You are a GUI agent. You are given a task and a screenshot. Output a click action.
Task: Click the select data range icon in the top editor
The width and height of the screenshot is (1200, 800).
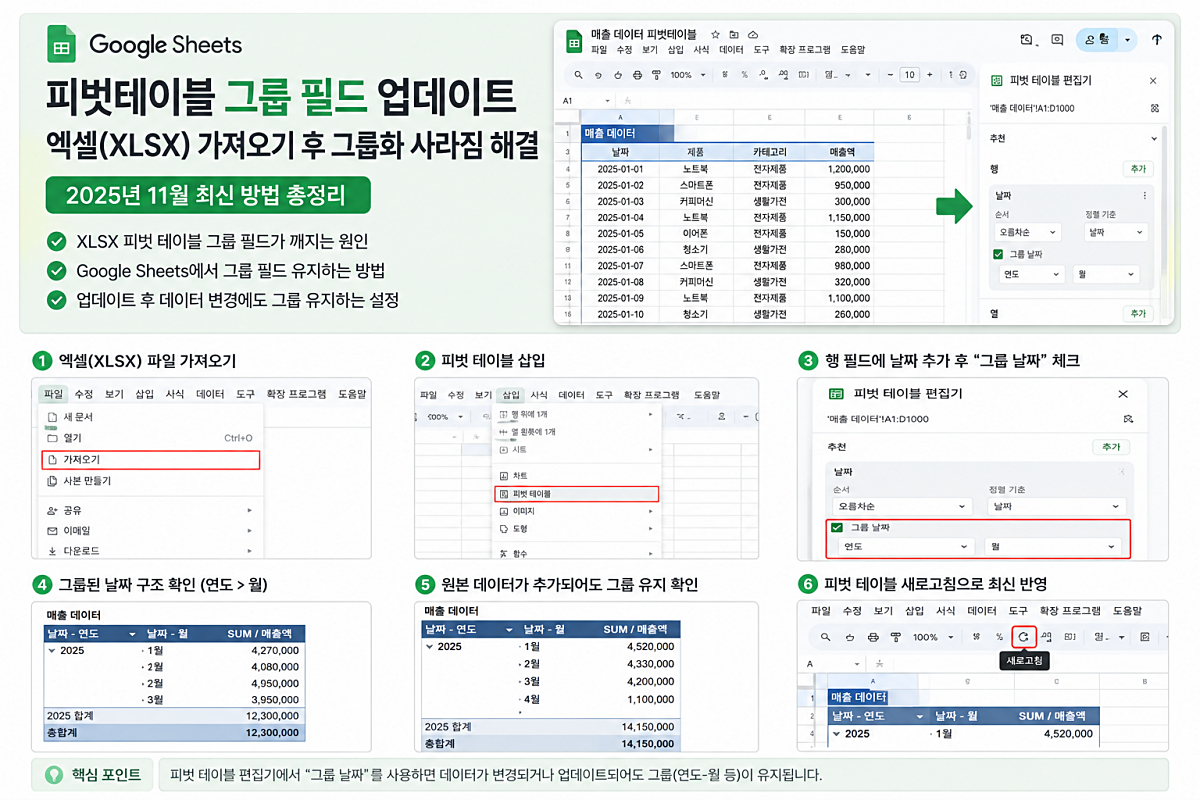point(1153,108)
